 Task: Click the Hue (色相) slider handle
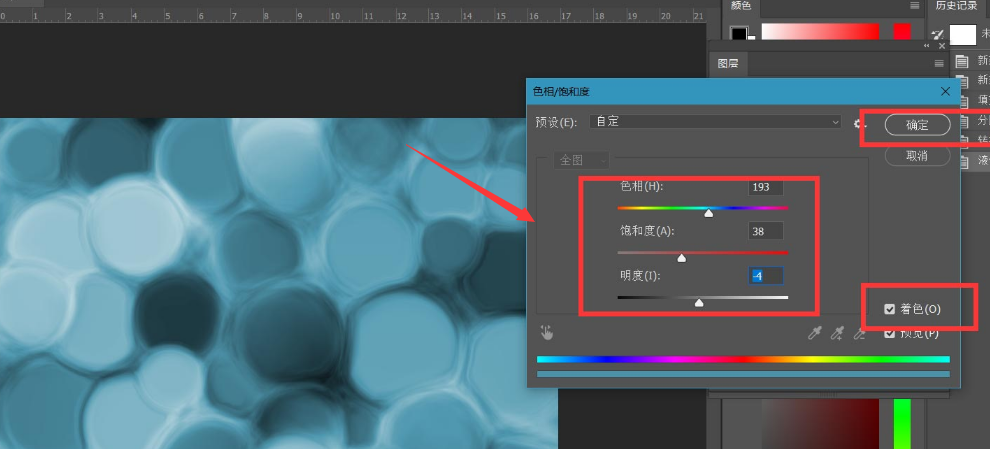(709, 212)
